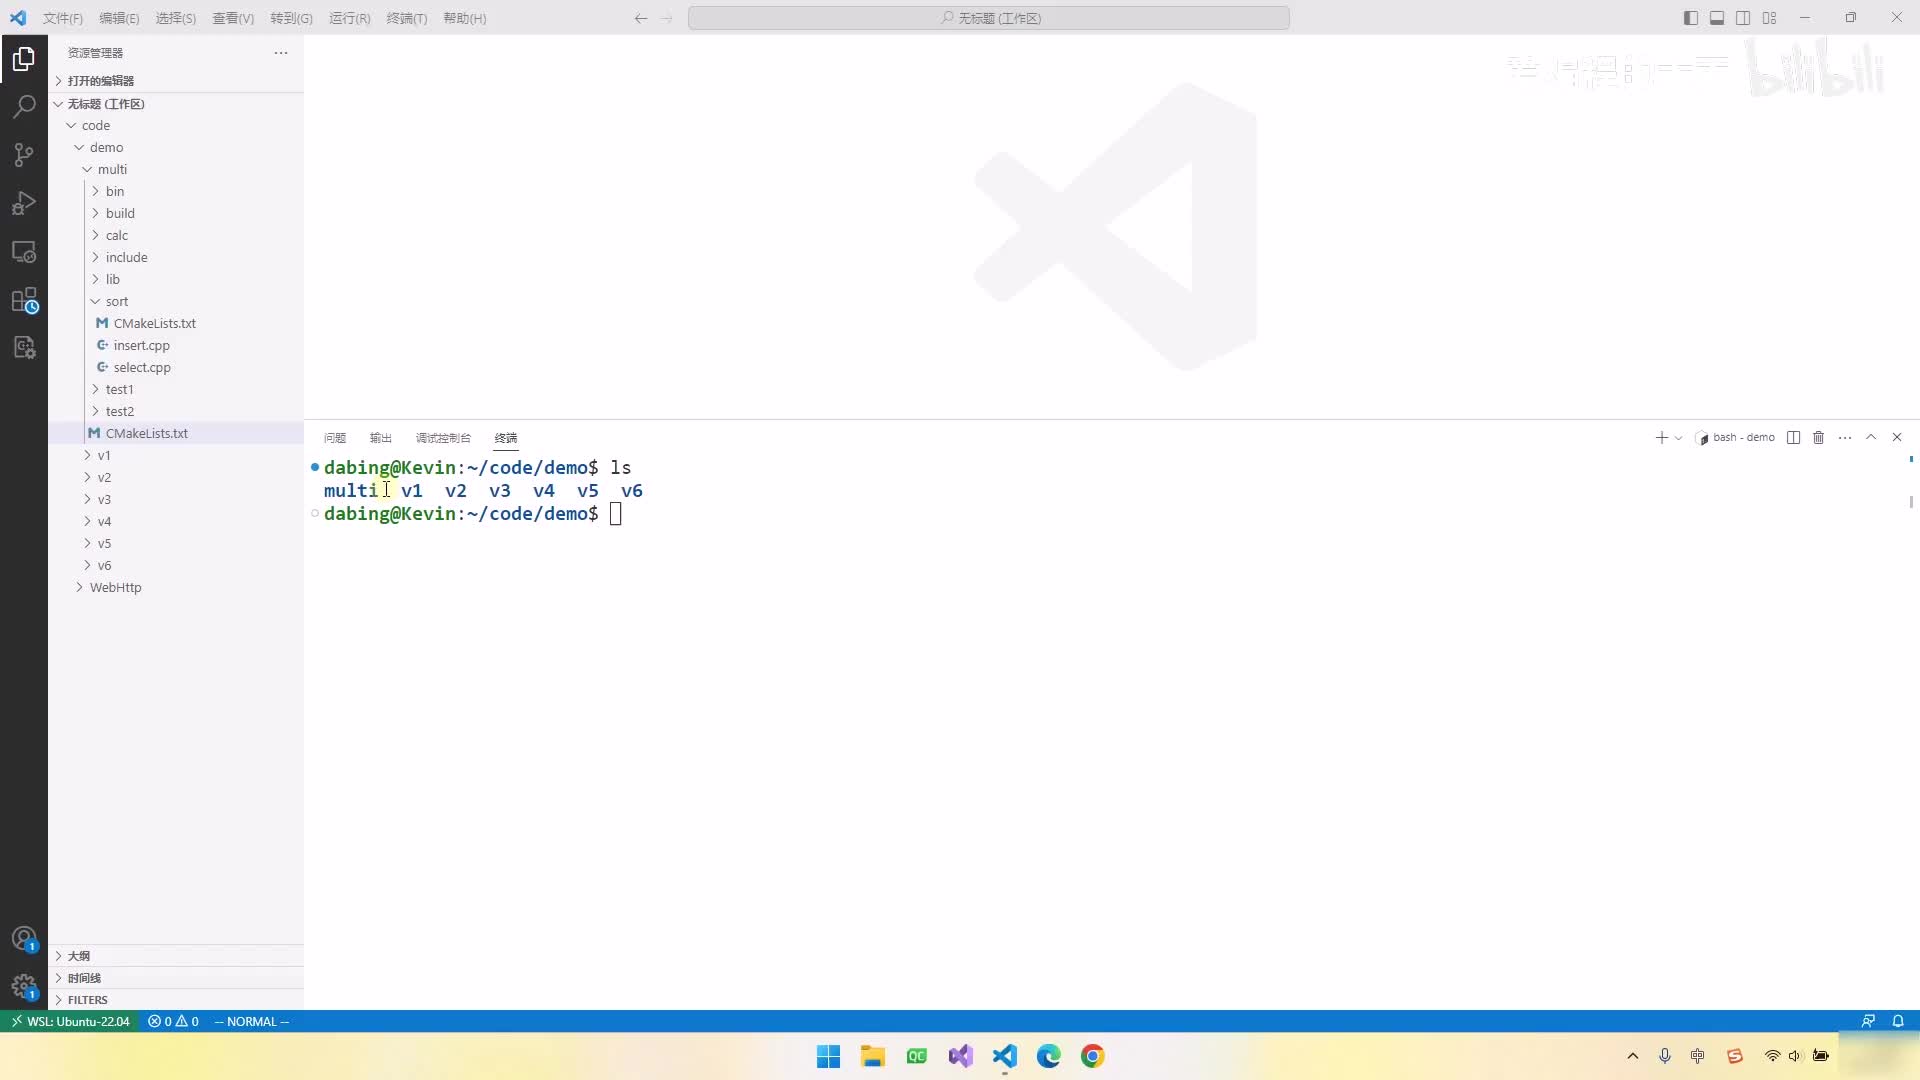Click the Source Control icon in sidebar
This screenshot has width=1920, height=1080.
click(x=24, y=154)
